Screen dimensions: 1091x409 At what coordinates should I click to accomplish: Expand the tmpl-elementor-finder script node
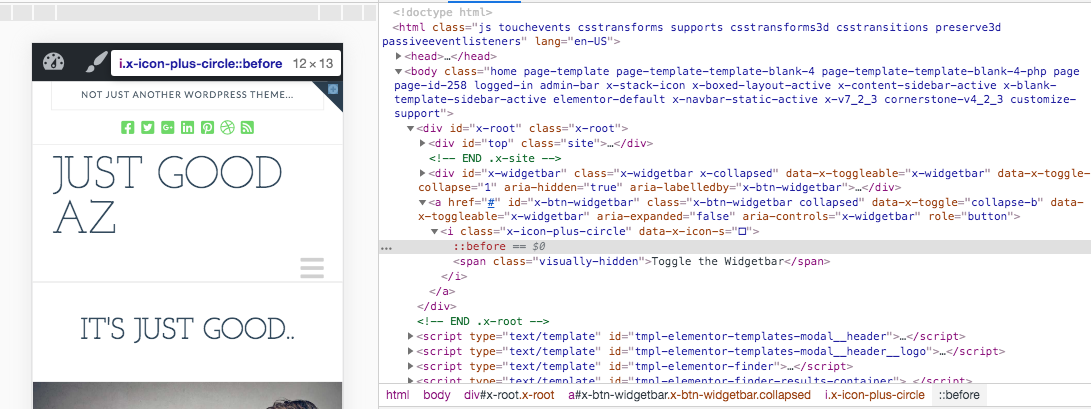click(x=411, y=366)
